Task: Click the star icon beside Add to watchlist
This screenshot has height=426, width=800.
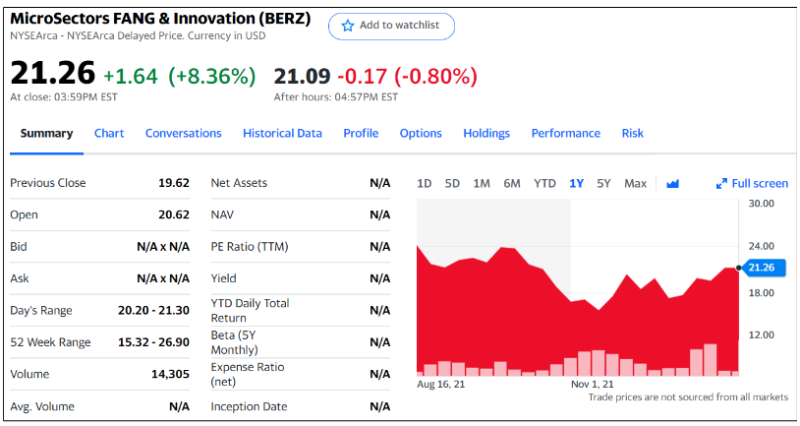Action: [x=348, y=26]
